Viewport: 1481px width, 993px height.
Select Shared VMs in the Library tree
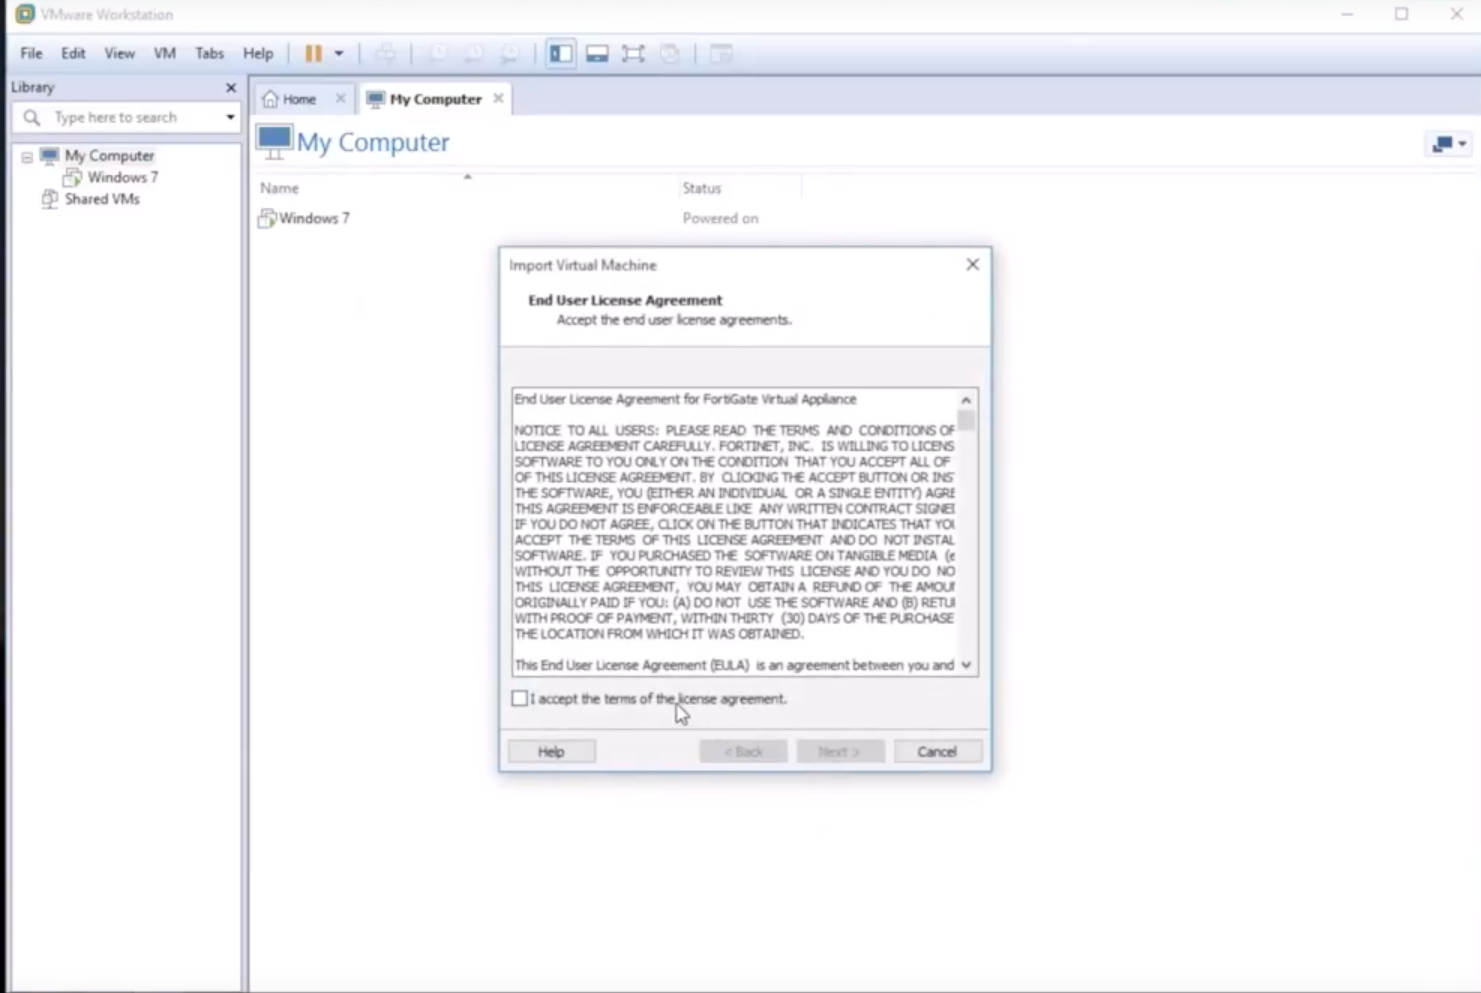click(x=102, y=199)
